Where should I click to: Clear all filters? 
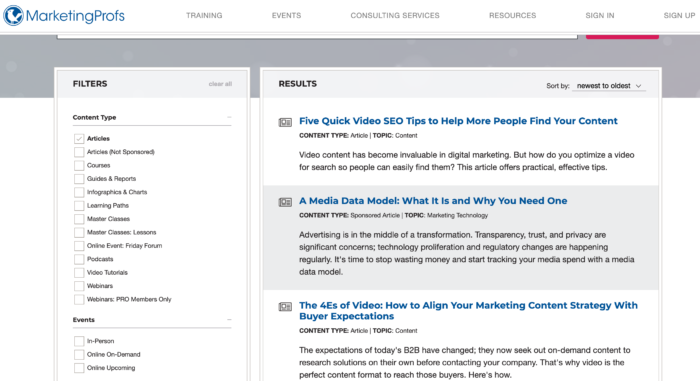coord(220,84)
